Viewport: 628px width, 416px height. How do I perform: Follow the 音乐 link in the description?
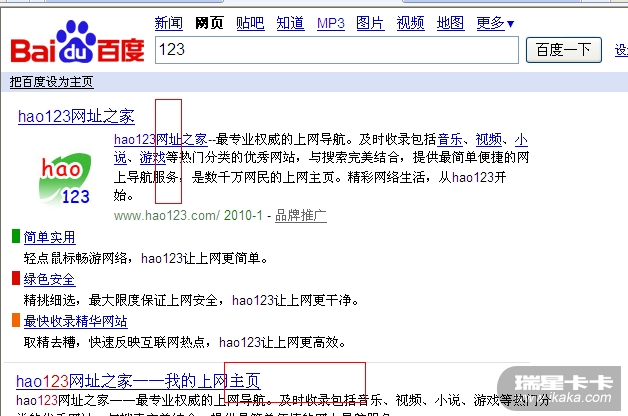click(x=450, y=139)
